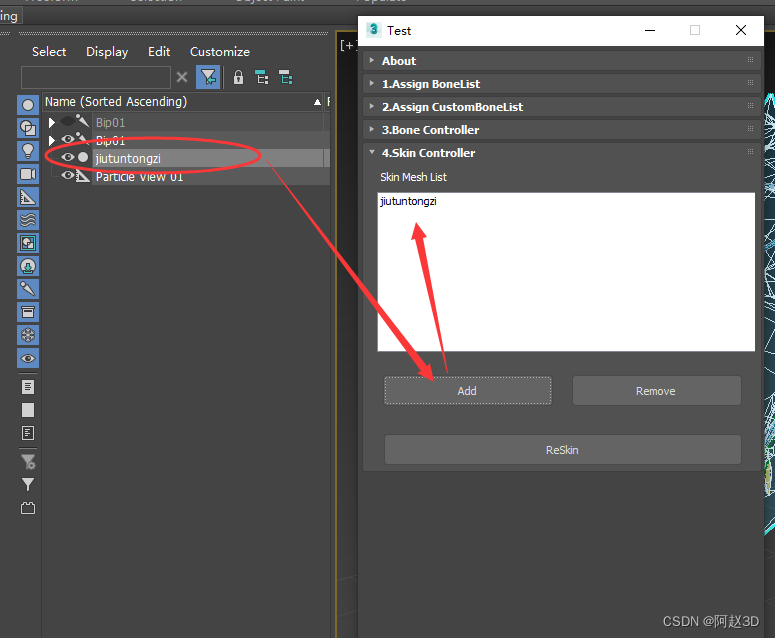
Task: Clear the search field with X icon
Action: point(182,78)
